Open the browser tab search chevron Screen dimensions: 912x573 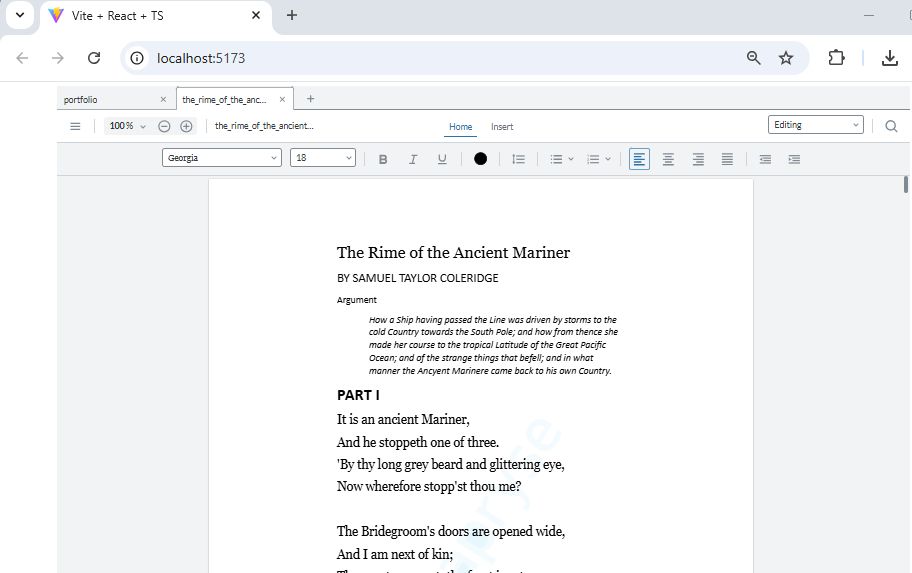click(x=20, y=15)
